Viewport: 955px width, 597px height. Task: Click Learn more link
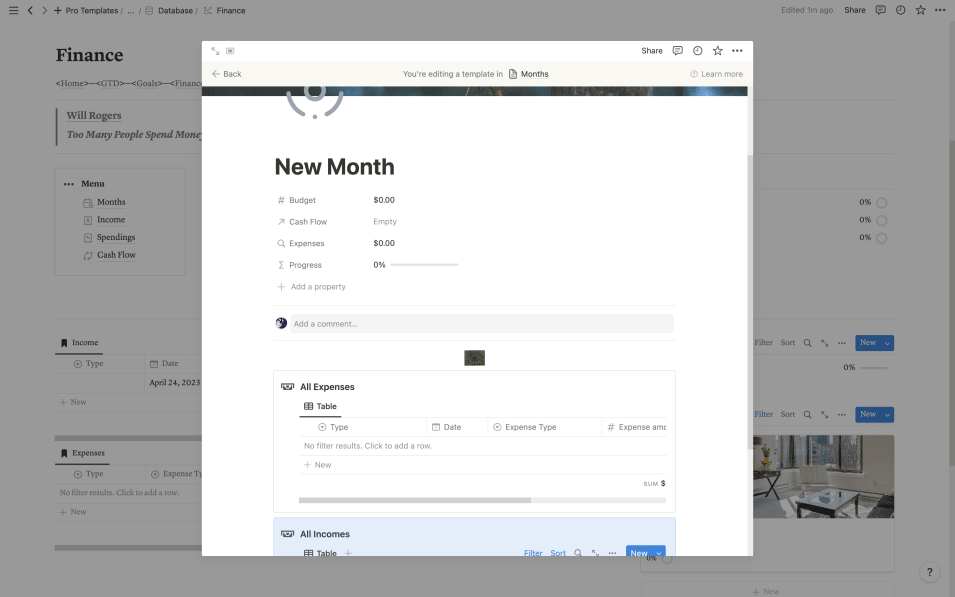(716, 74)
